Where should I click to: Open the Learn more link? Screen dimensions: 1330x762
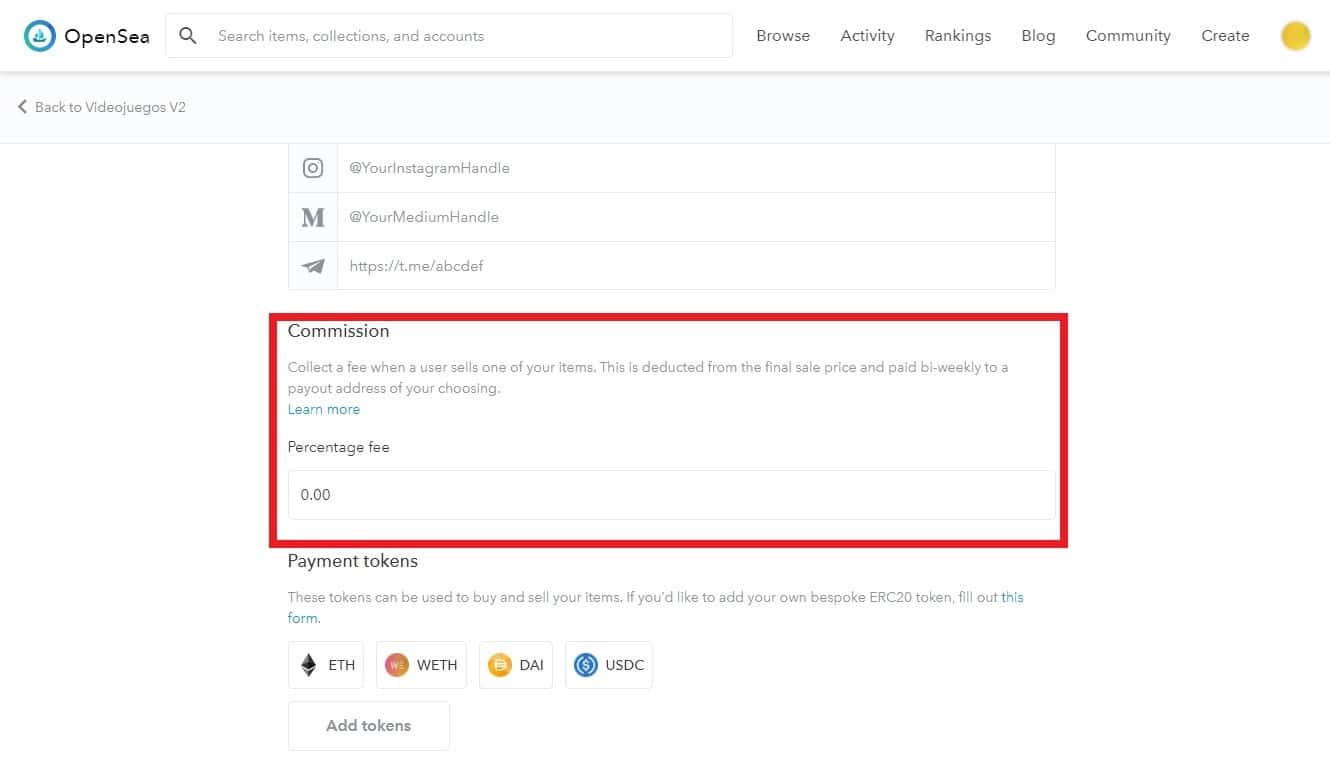(x=324, y=409)
